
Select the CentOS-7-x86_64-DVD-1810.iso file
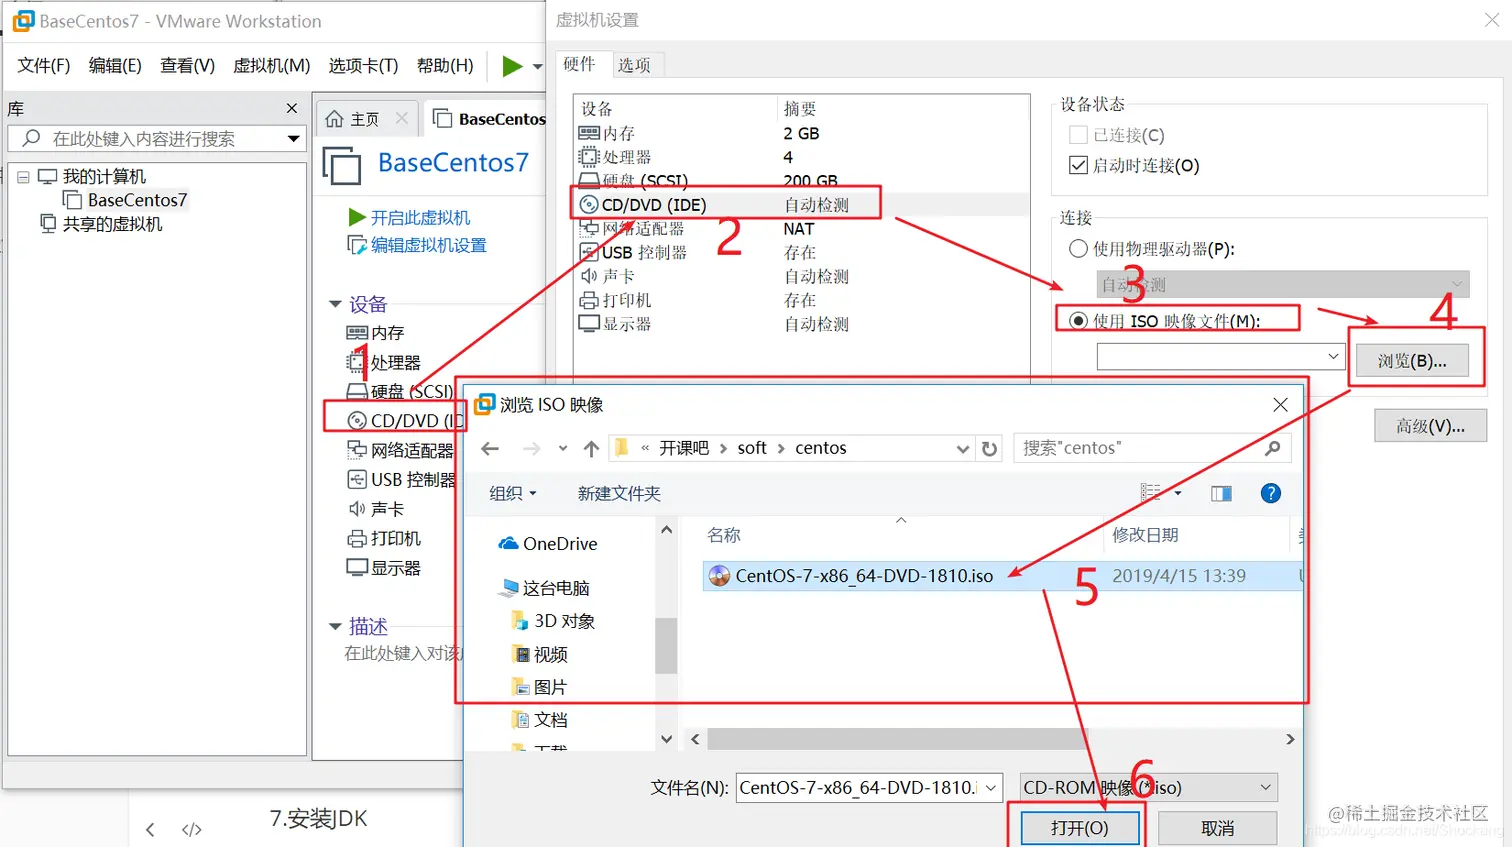(850, 575)
